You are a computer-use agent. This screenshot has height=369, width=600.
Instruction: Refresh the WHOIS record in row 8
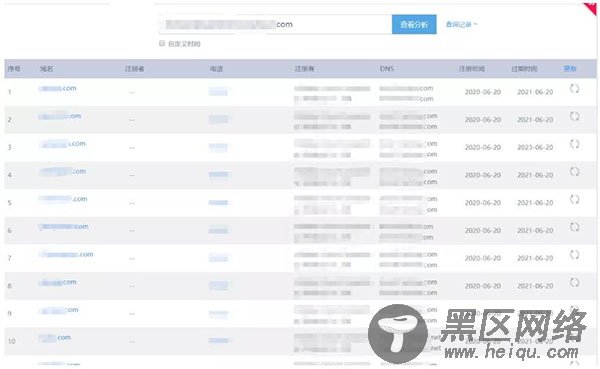pyautogui.click(x=574, y=282)
